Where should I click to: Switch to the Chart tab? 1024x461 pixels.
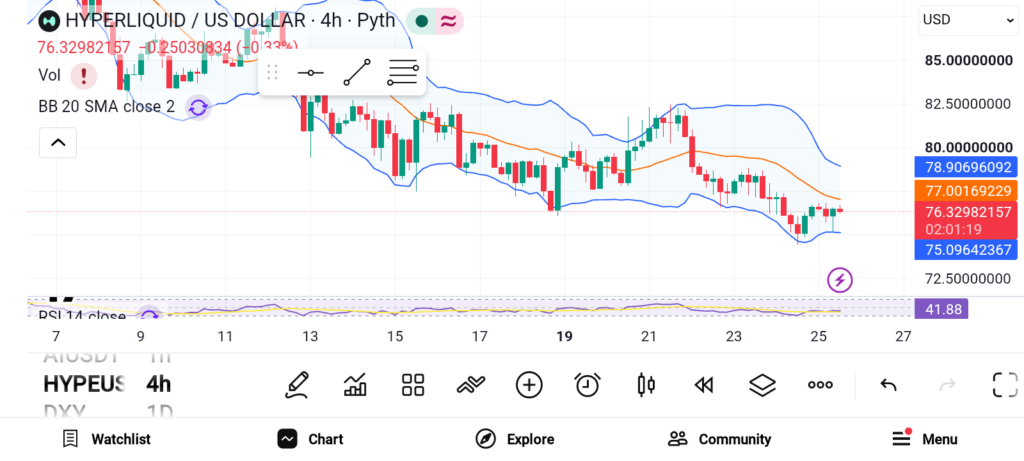(310, 439)
